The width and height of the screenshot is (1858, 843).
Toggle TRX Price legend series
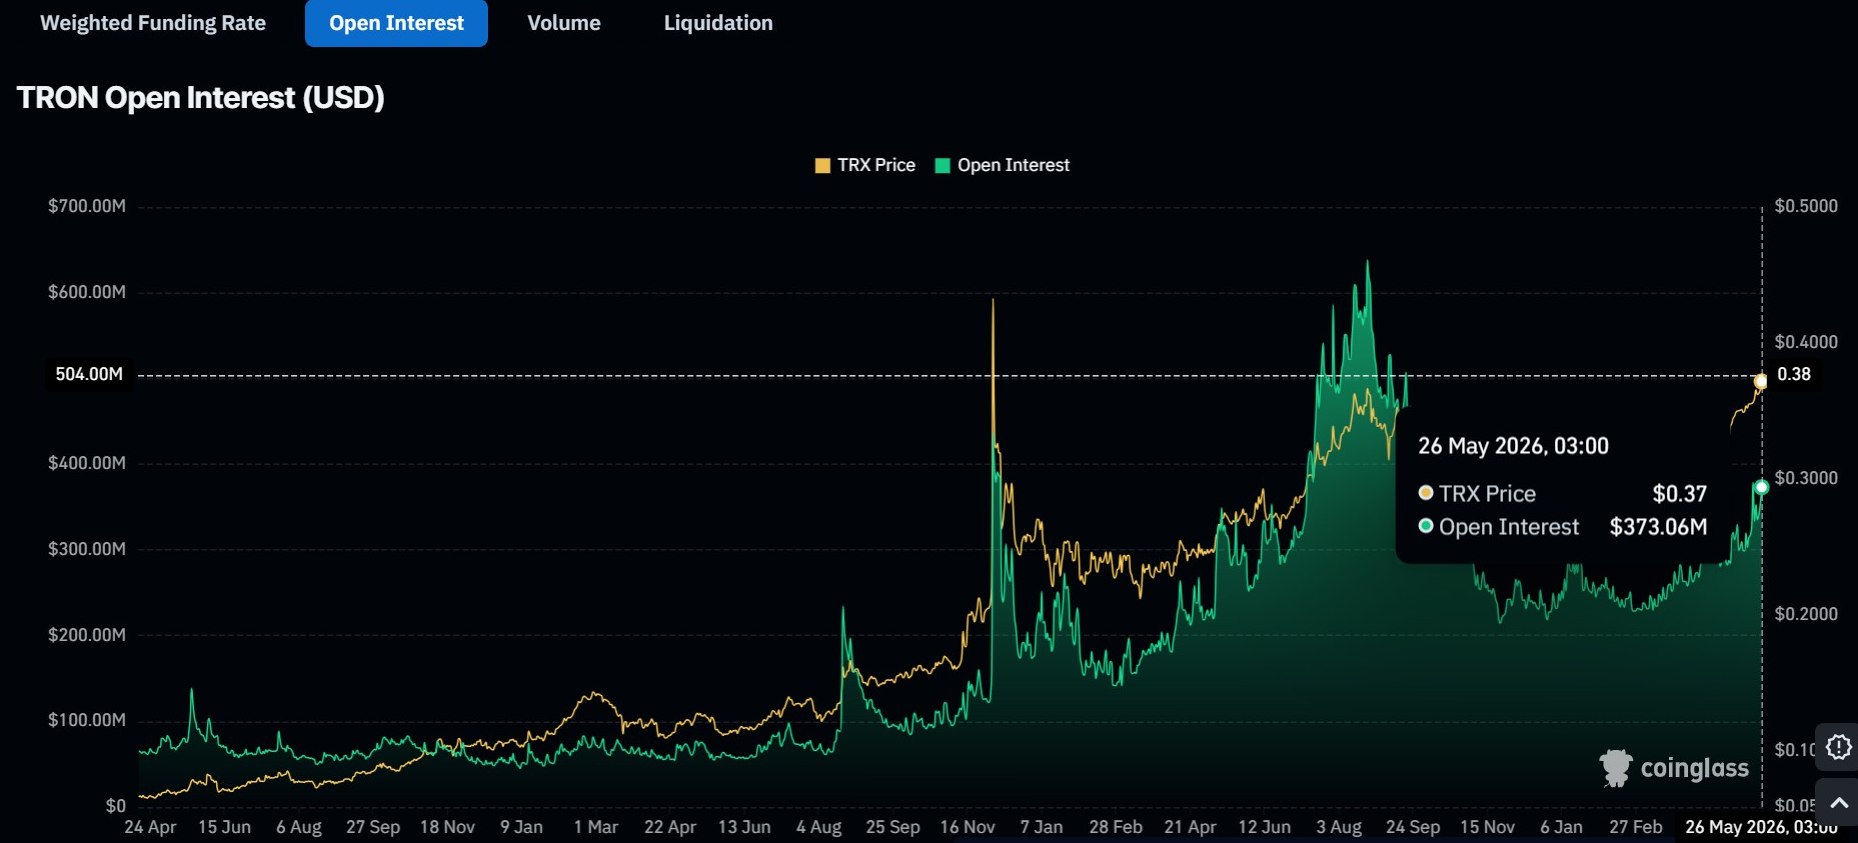click(x=865, y=165)
